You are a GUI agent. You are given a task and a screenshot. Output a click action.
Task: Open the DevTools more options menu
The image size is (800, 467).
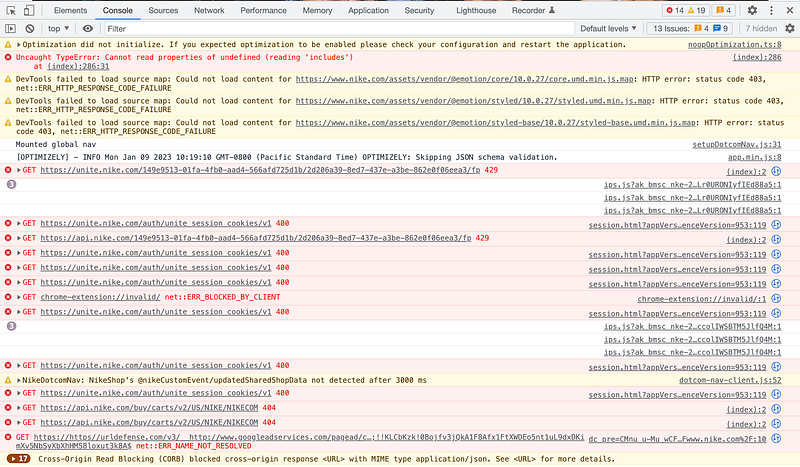click(771, 10)
